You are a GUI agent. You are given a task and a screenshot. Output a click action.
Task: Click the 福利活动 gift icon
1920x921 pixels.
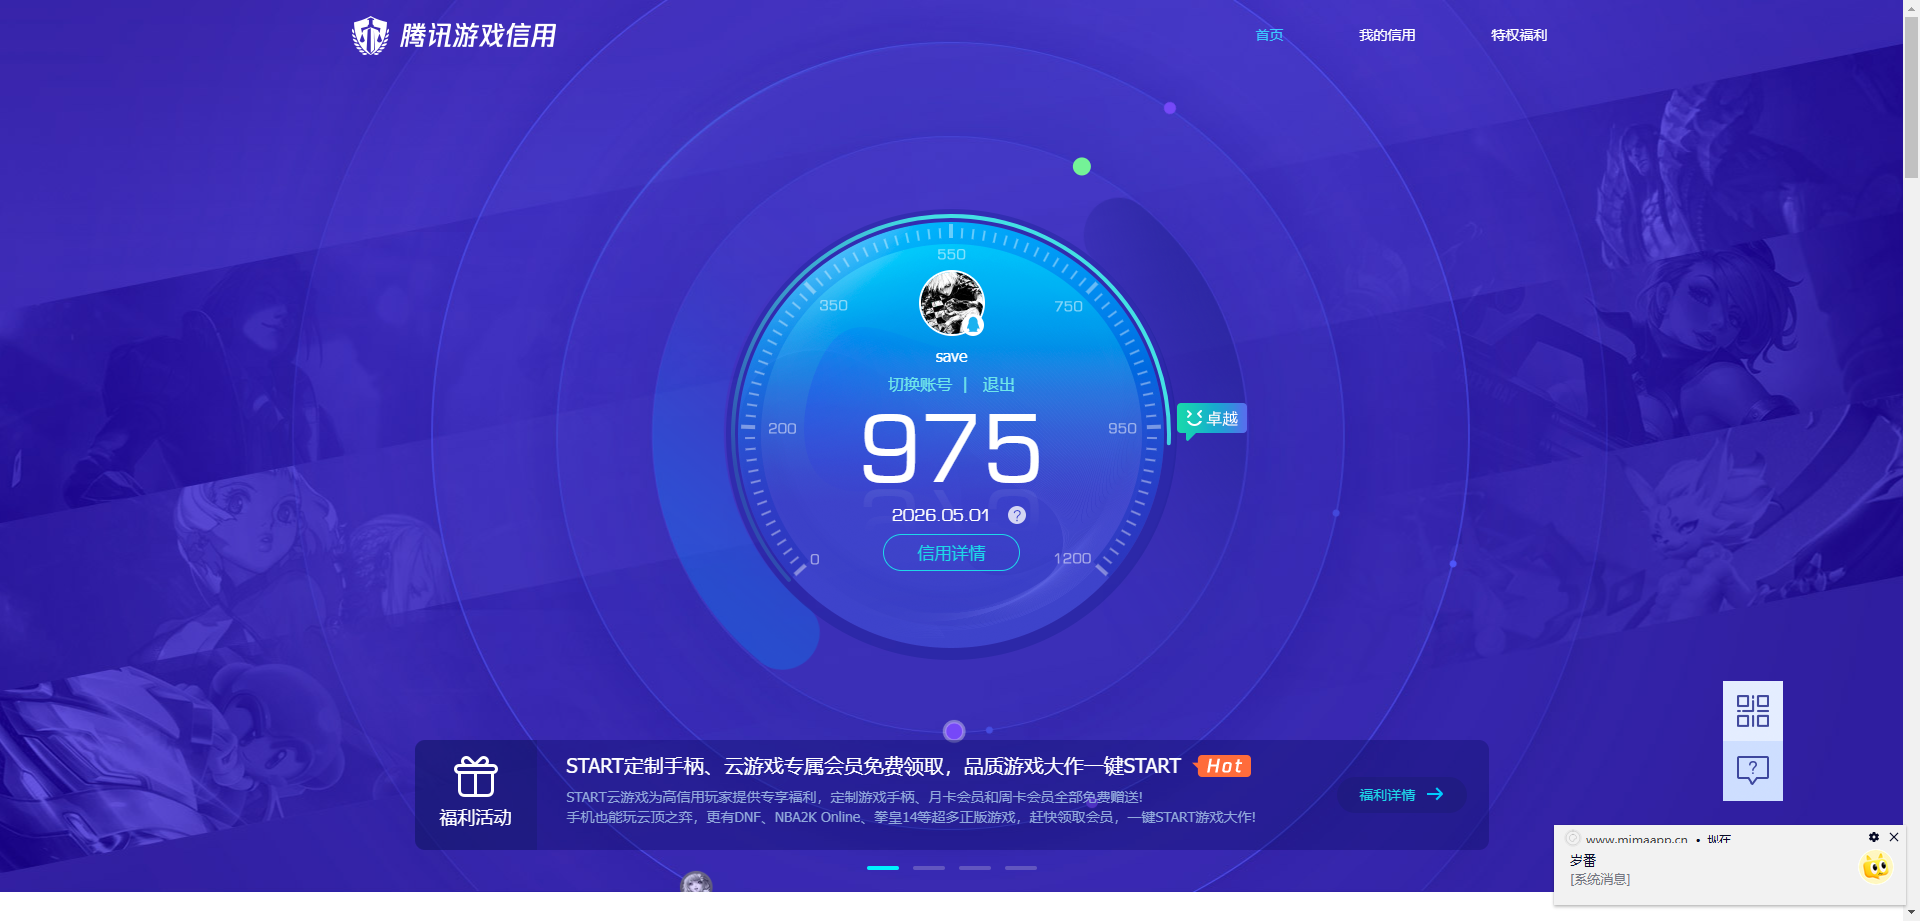pos(476,777)
